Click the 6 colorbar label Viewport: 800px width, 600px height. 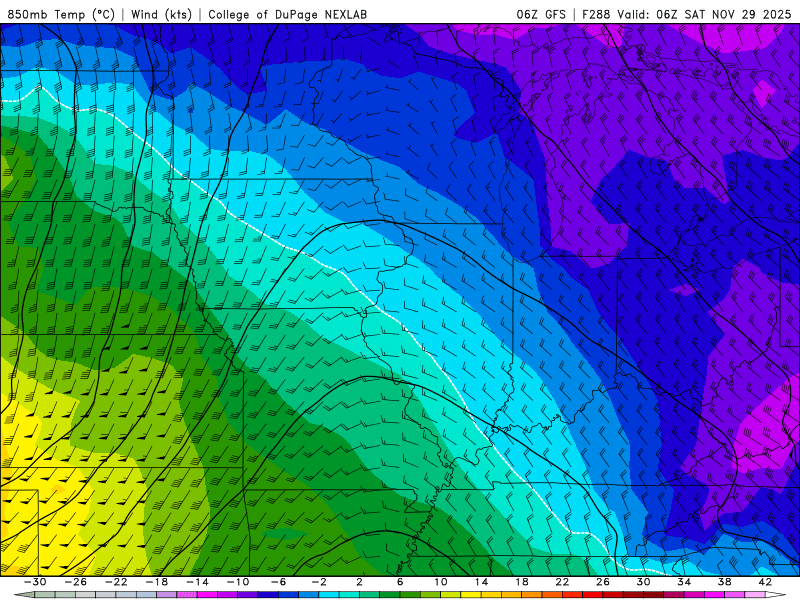[x=400, y=582]
